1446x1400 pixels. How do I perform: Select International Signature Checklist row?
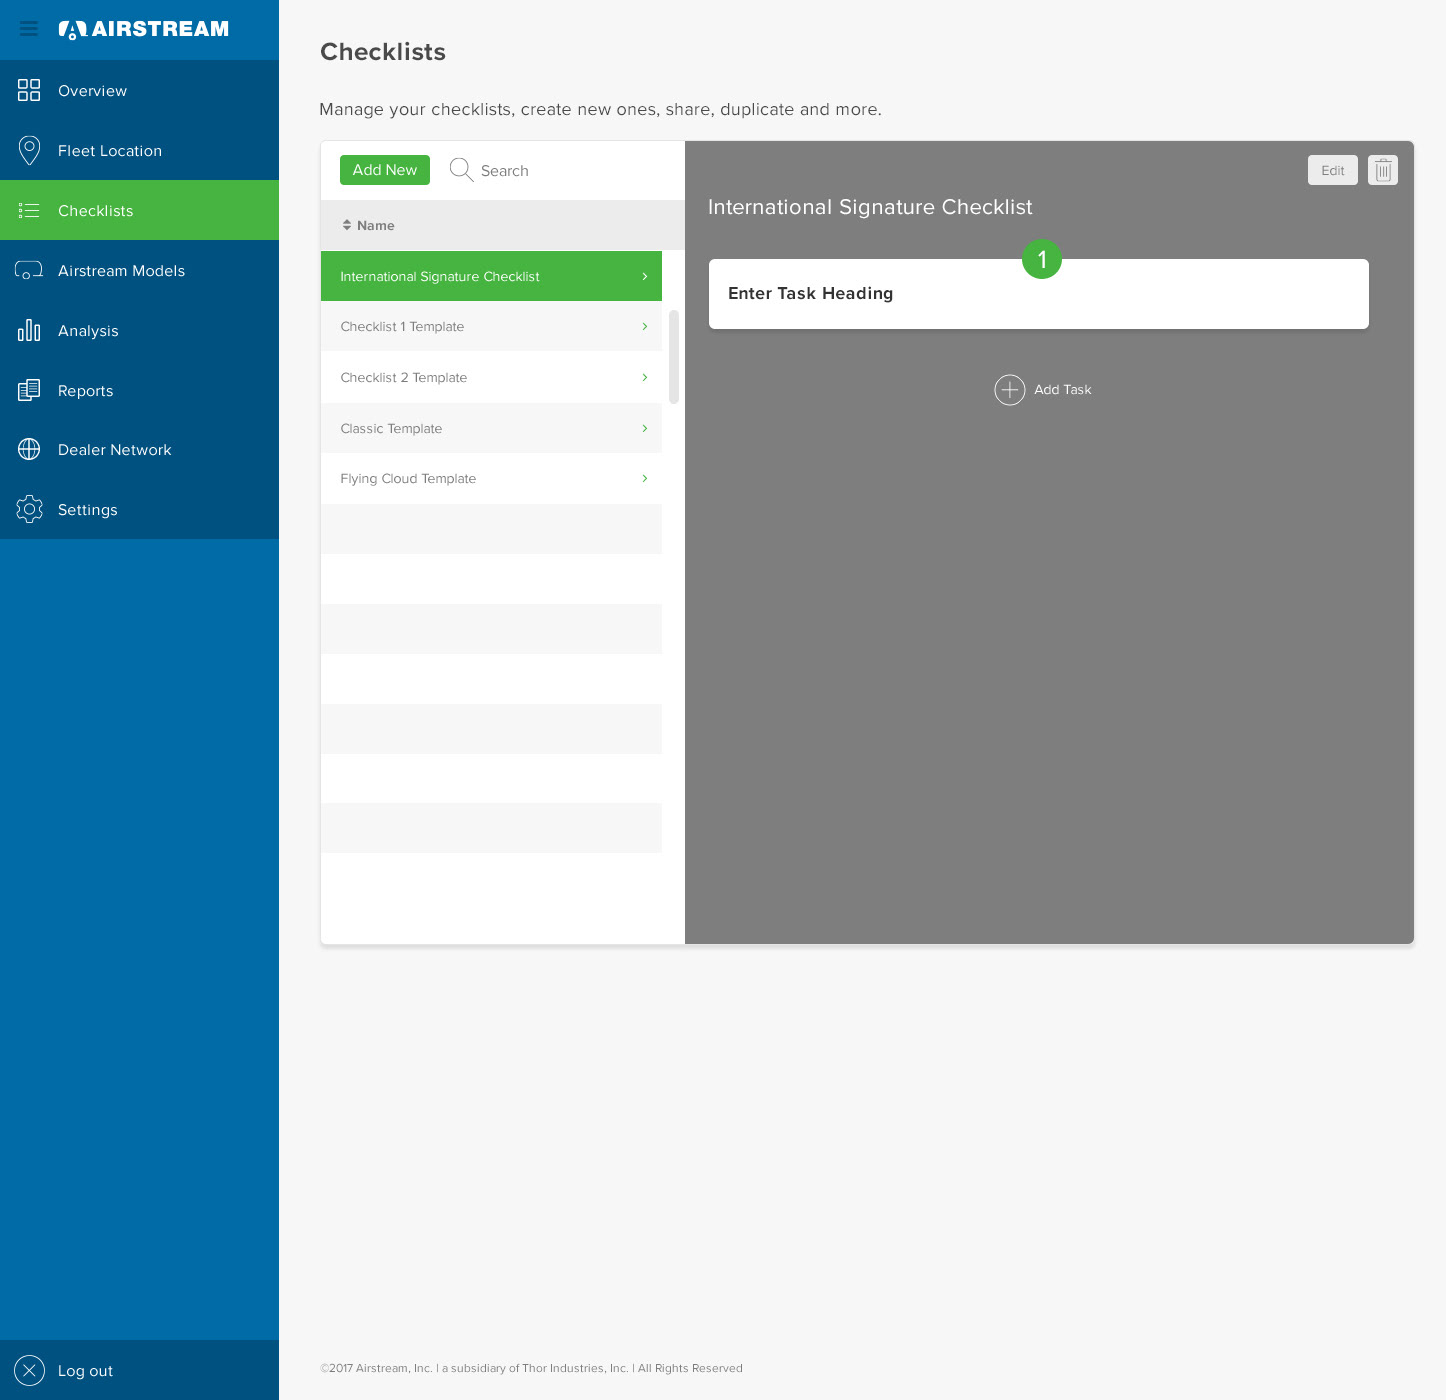[491, 276]
